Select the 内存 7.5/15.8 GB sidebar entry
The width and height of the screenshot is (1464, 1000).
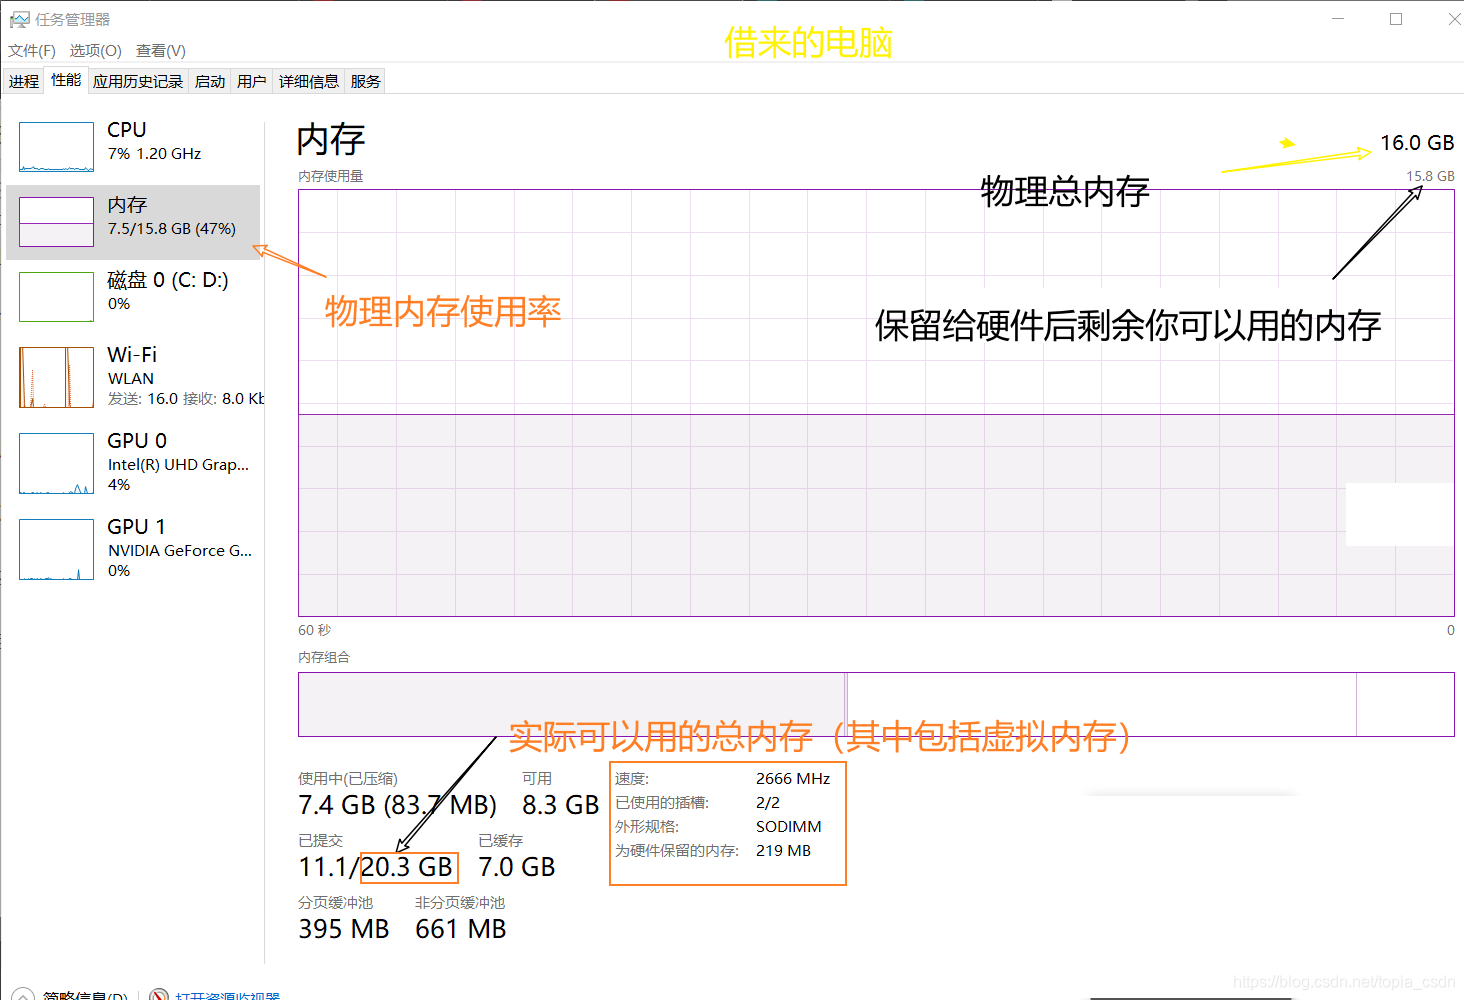click(x=133, y=222)
